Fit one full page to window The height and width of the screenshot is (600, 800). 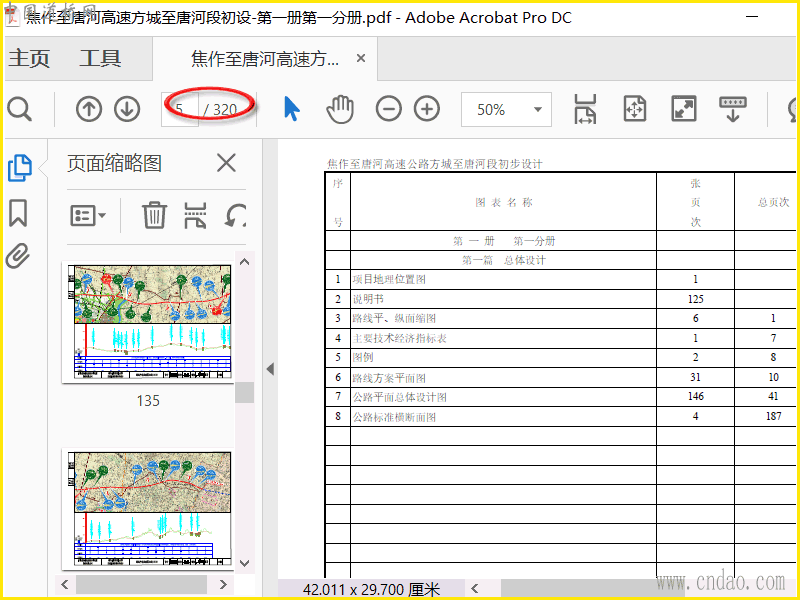(635, 109)
